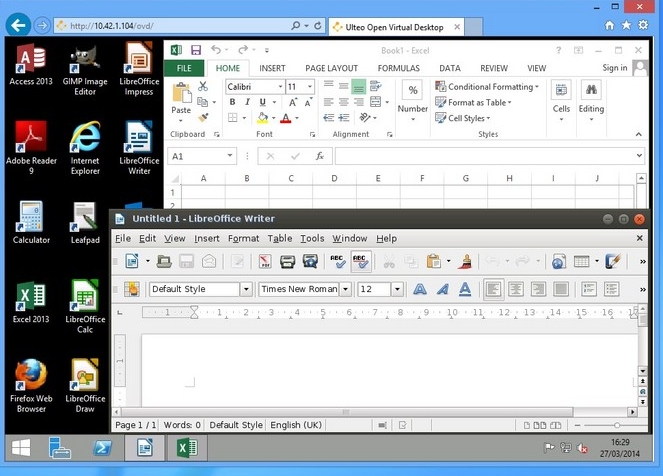This screenshot has height=476, width=663.
Task: Toggle Excel middle align button
Action: pyautogui.click(x=344, y=87)
